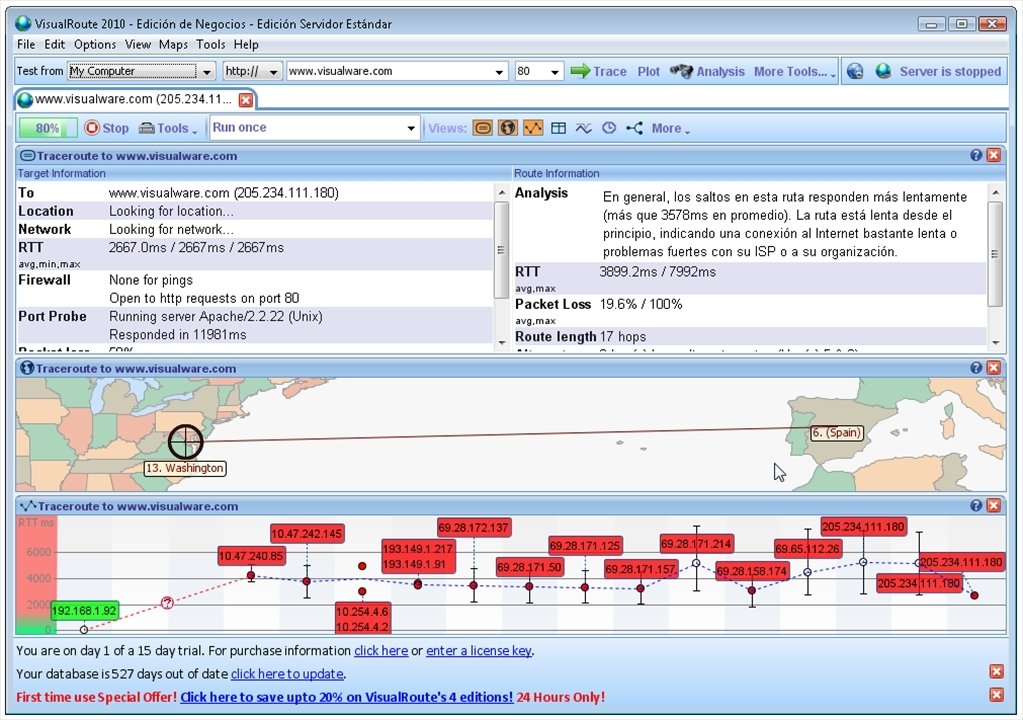
Task: Click the graph panel title icon
Action: (28, 506)
